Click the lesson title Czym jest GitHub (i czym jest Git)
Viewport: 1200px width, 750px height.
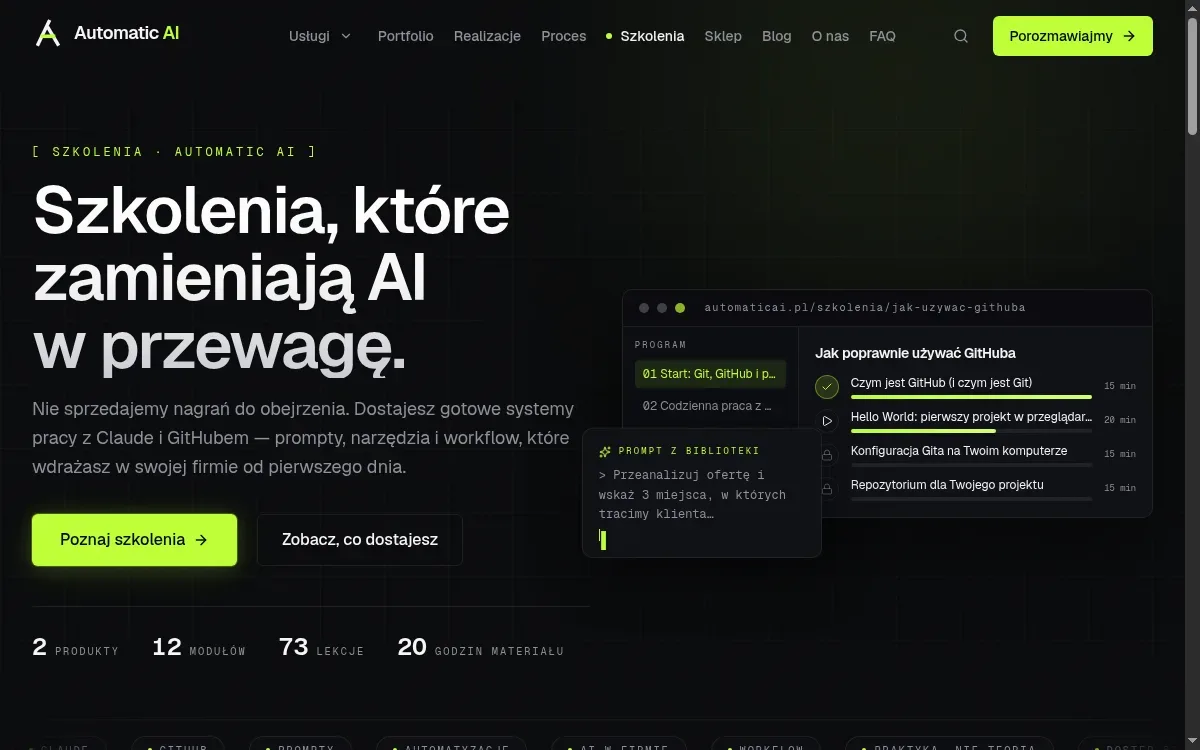941,383
